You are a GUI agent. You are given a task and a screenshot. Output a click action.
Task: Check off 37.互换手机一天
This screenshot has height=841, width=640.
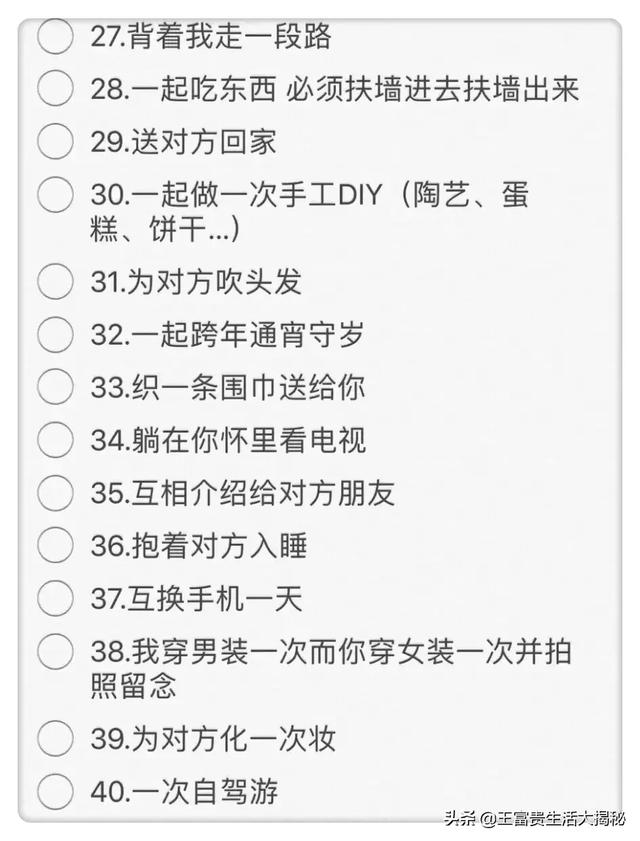click(x=55, y=598)
